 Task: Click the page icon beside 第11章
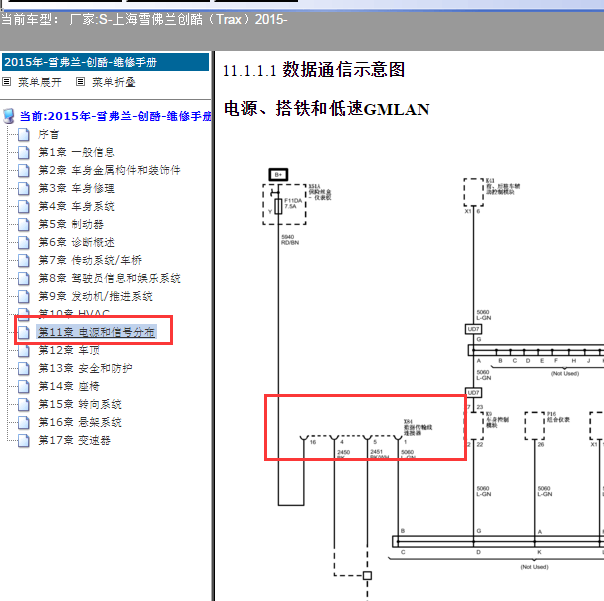coord(24,332)
